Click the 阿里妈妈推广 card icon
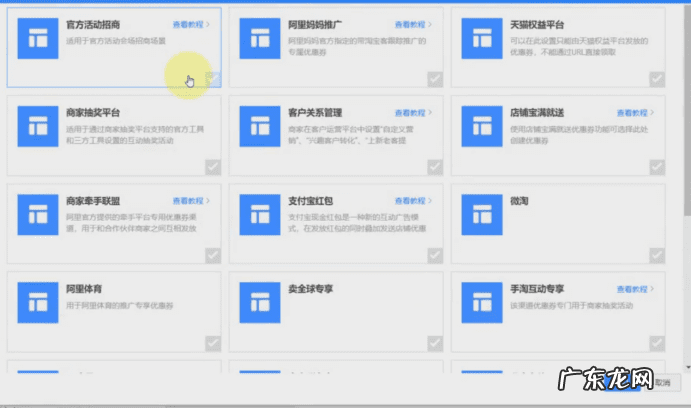The image size is (692, 408). [260, 38]
